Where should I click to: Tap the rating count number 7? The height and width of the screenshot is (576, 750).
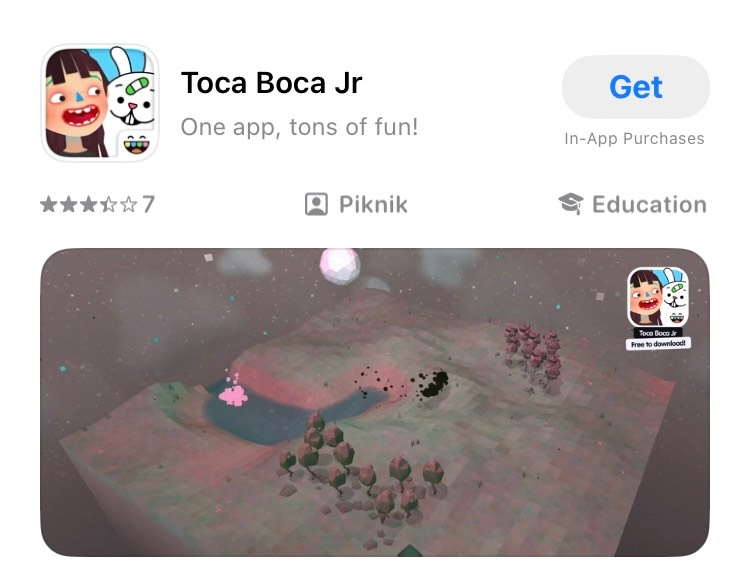pyautogui.click(x=148, y=204)
